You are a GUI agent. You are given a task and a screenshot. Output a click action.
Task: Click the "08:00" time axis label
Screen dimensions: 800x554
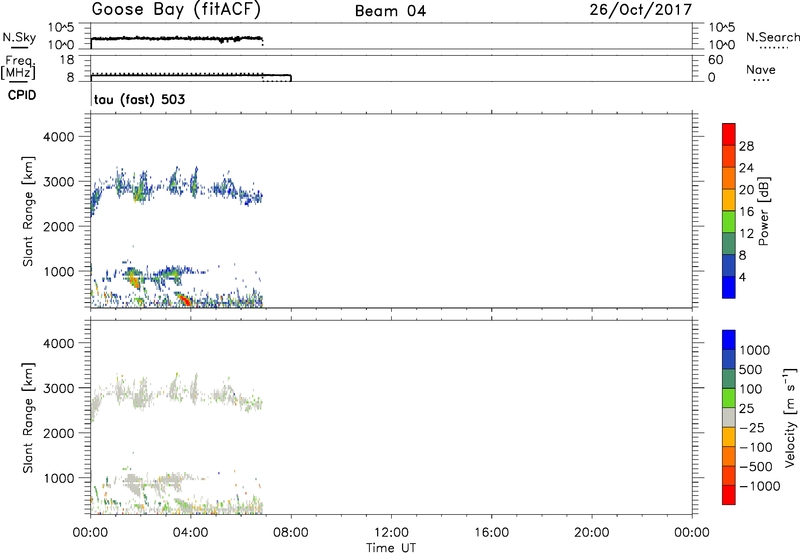[291, 533]
